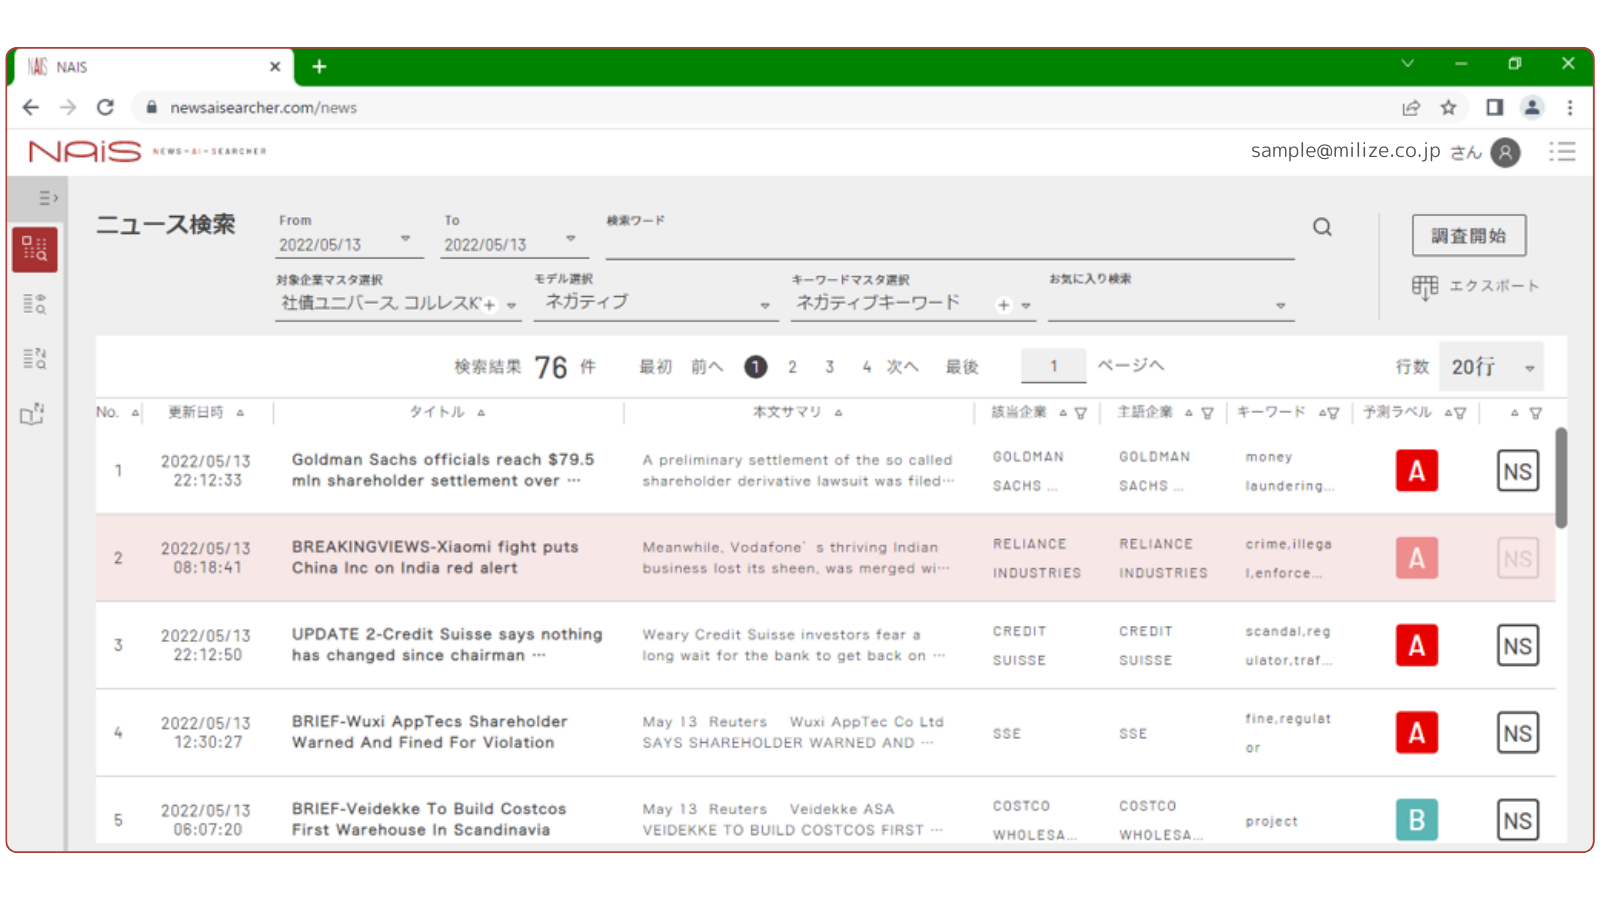
Task: Sort by タイトル column
Action: (481, 413)
